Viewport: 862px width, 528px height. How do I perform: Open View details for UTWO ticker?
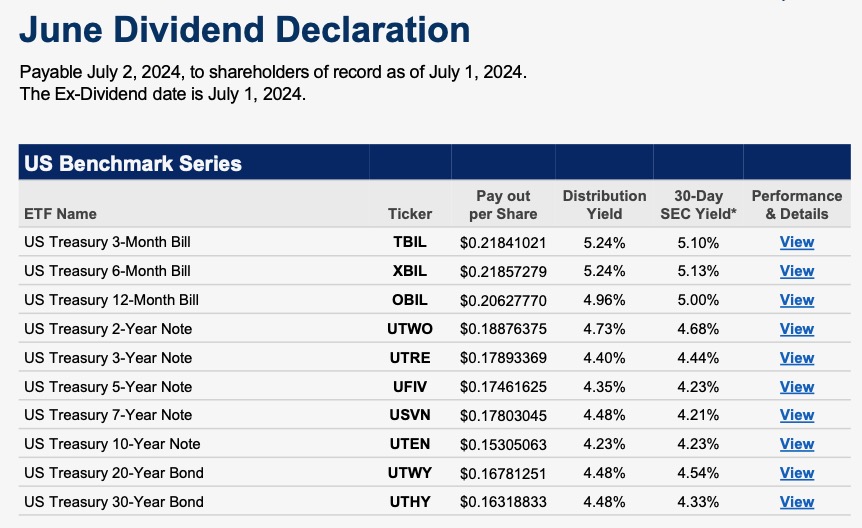[797, 329]
